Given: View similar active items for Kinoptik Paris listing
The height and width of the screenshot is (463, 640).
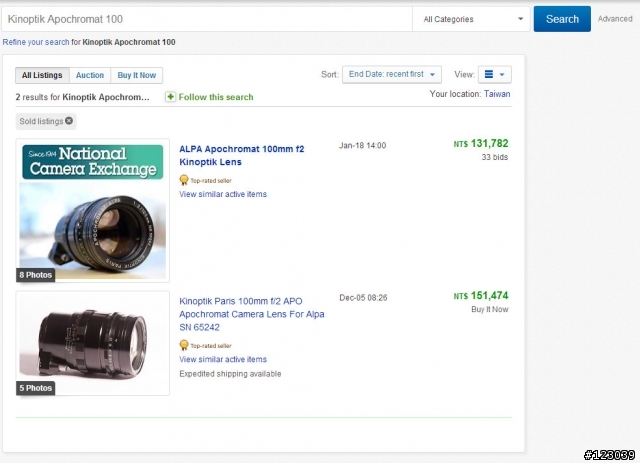Looking at the screenshot, I should click(x=223, y=359).
